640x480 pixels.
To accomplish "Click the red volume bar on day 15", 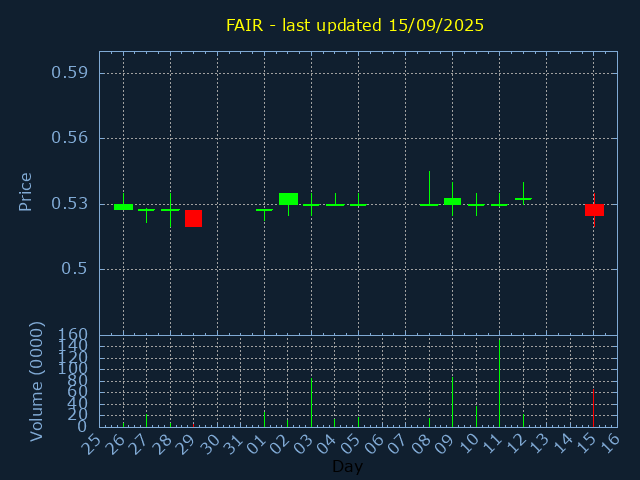I will click(593, 408).
